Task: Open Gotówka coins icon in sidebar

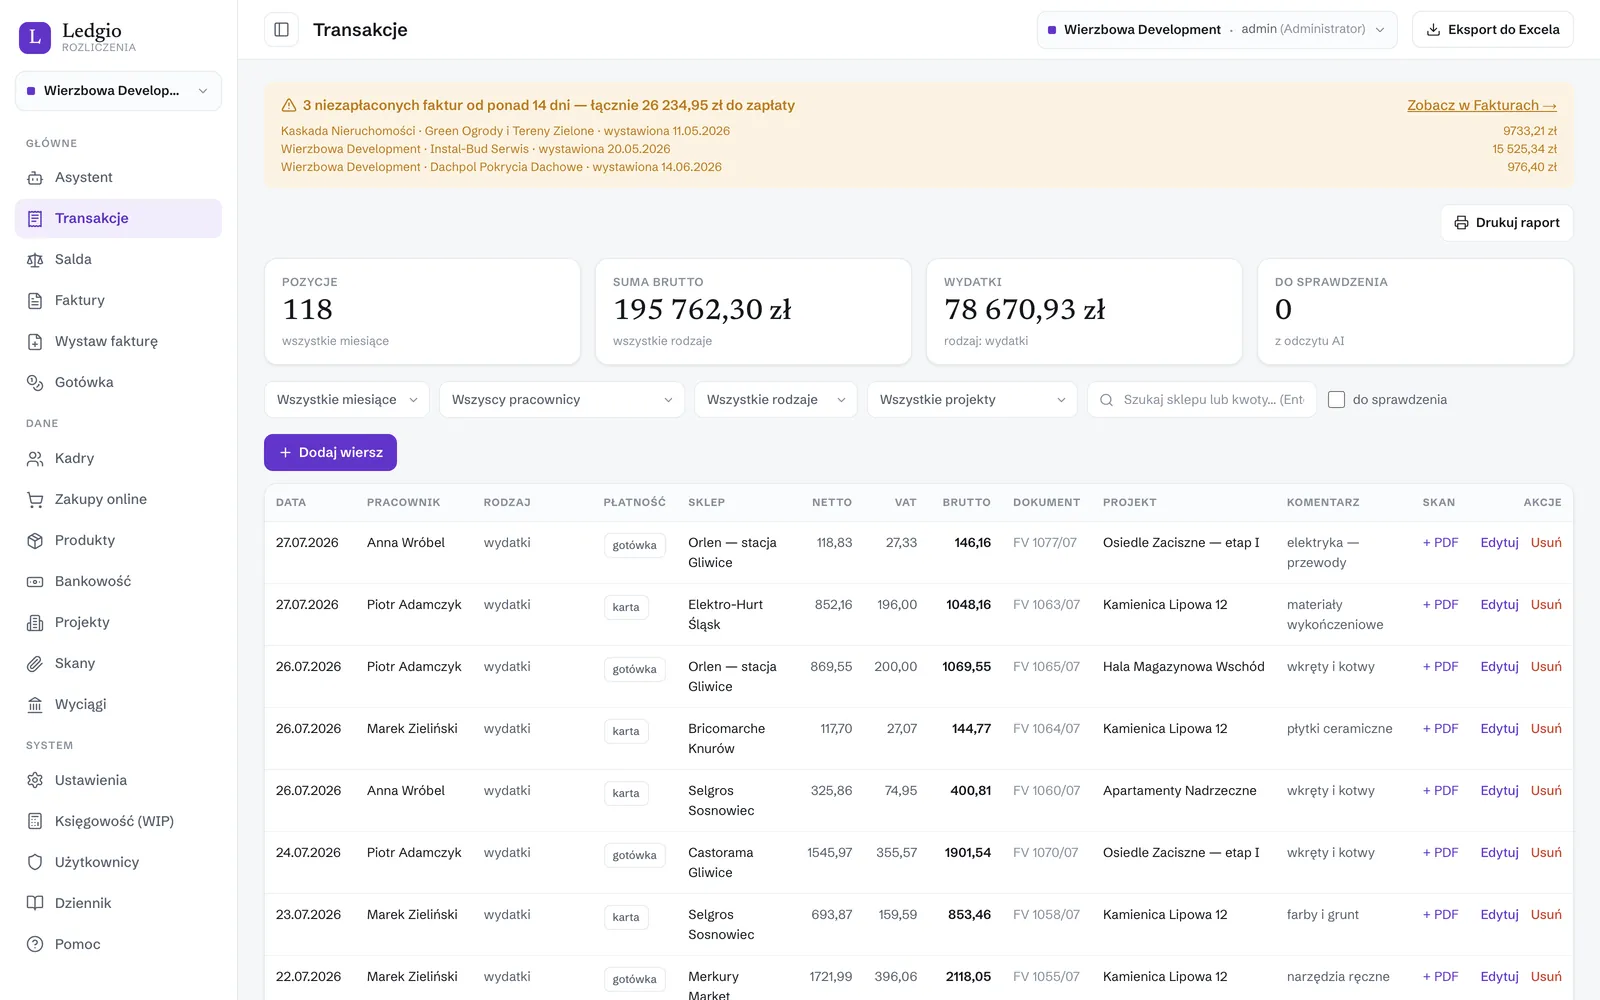Action: (x=35, y=383)
